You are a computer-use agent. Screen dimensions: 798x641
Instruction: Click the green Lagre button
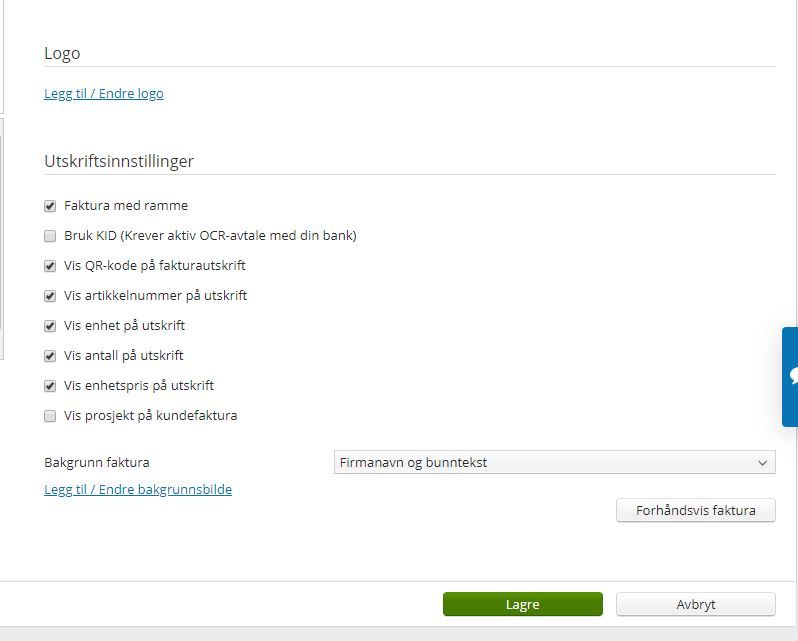pyautogui.click(x=522, y=604)
